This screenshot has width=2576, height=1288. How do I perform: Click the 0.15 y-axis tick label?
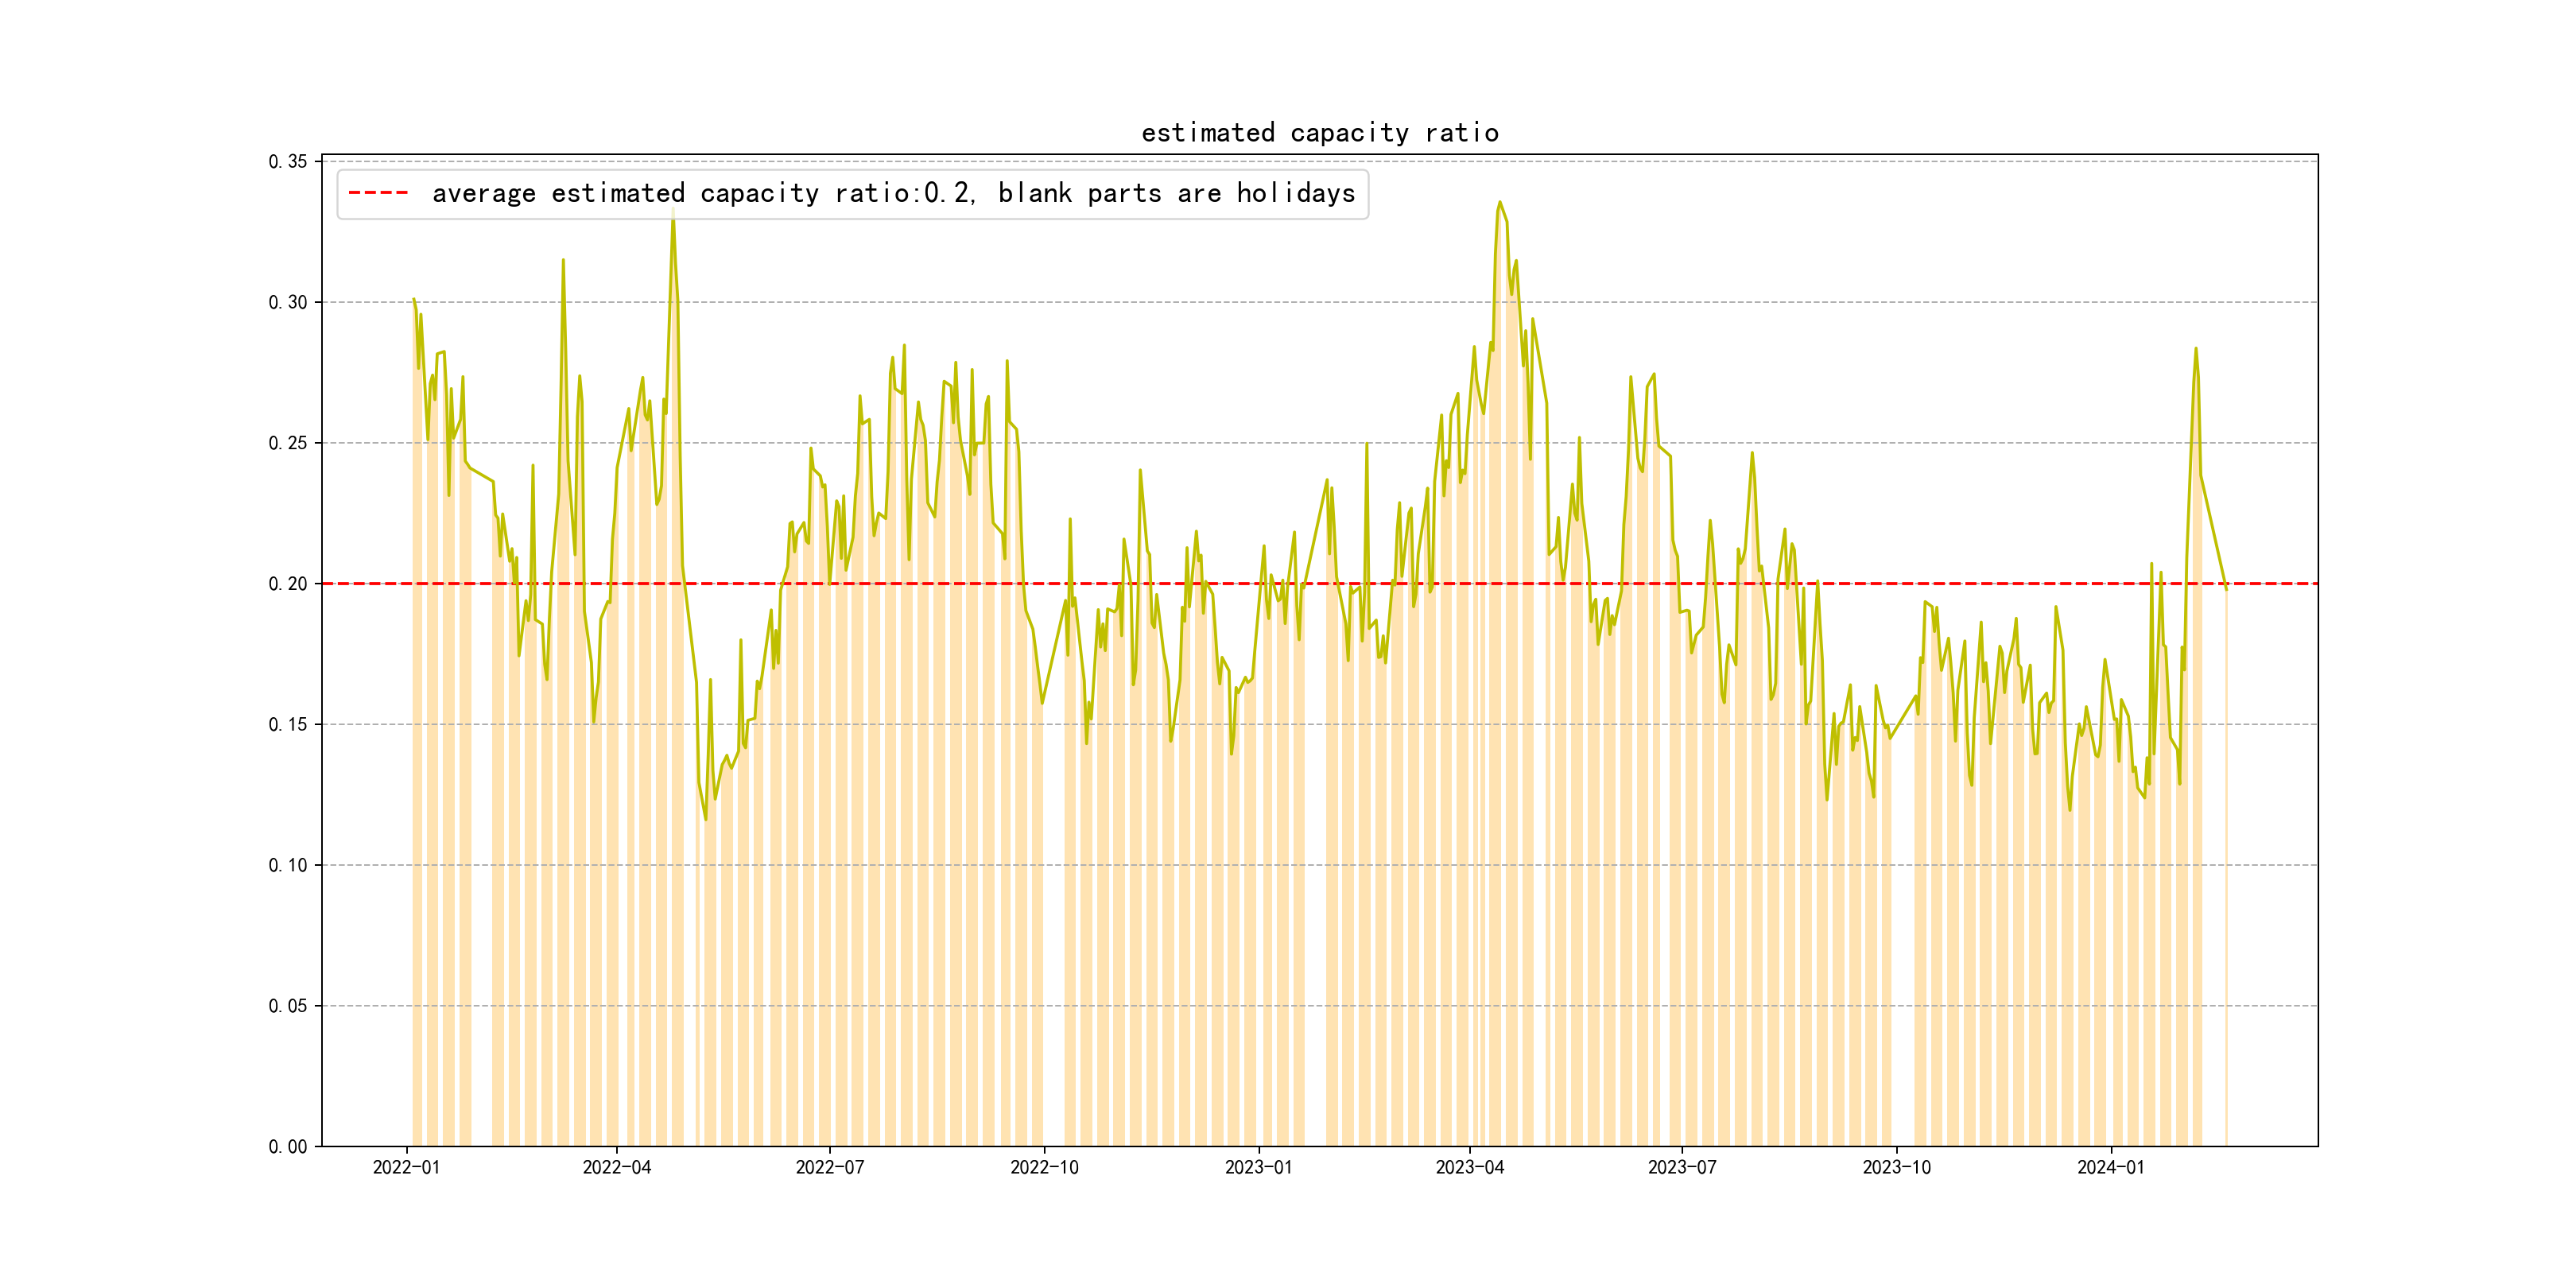[287, 724]
